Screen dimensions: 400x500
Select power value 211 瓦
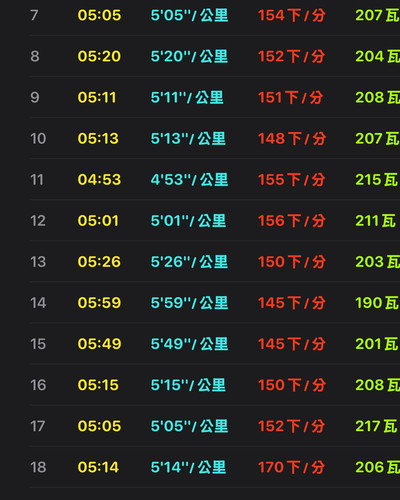pyautogui.click(x=376, y=221)
